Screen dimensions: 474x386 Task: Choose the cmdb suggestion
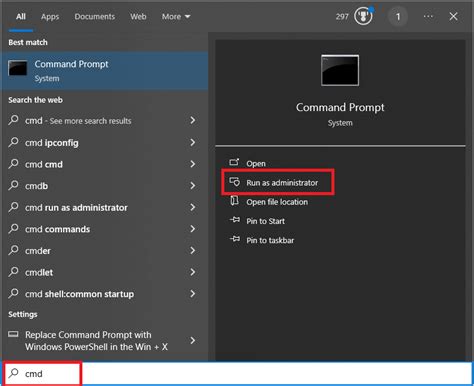[x=104, y=186]
